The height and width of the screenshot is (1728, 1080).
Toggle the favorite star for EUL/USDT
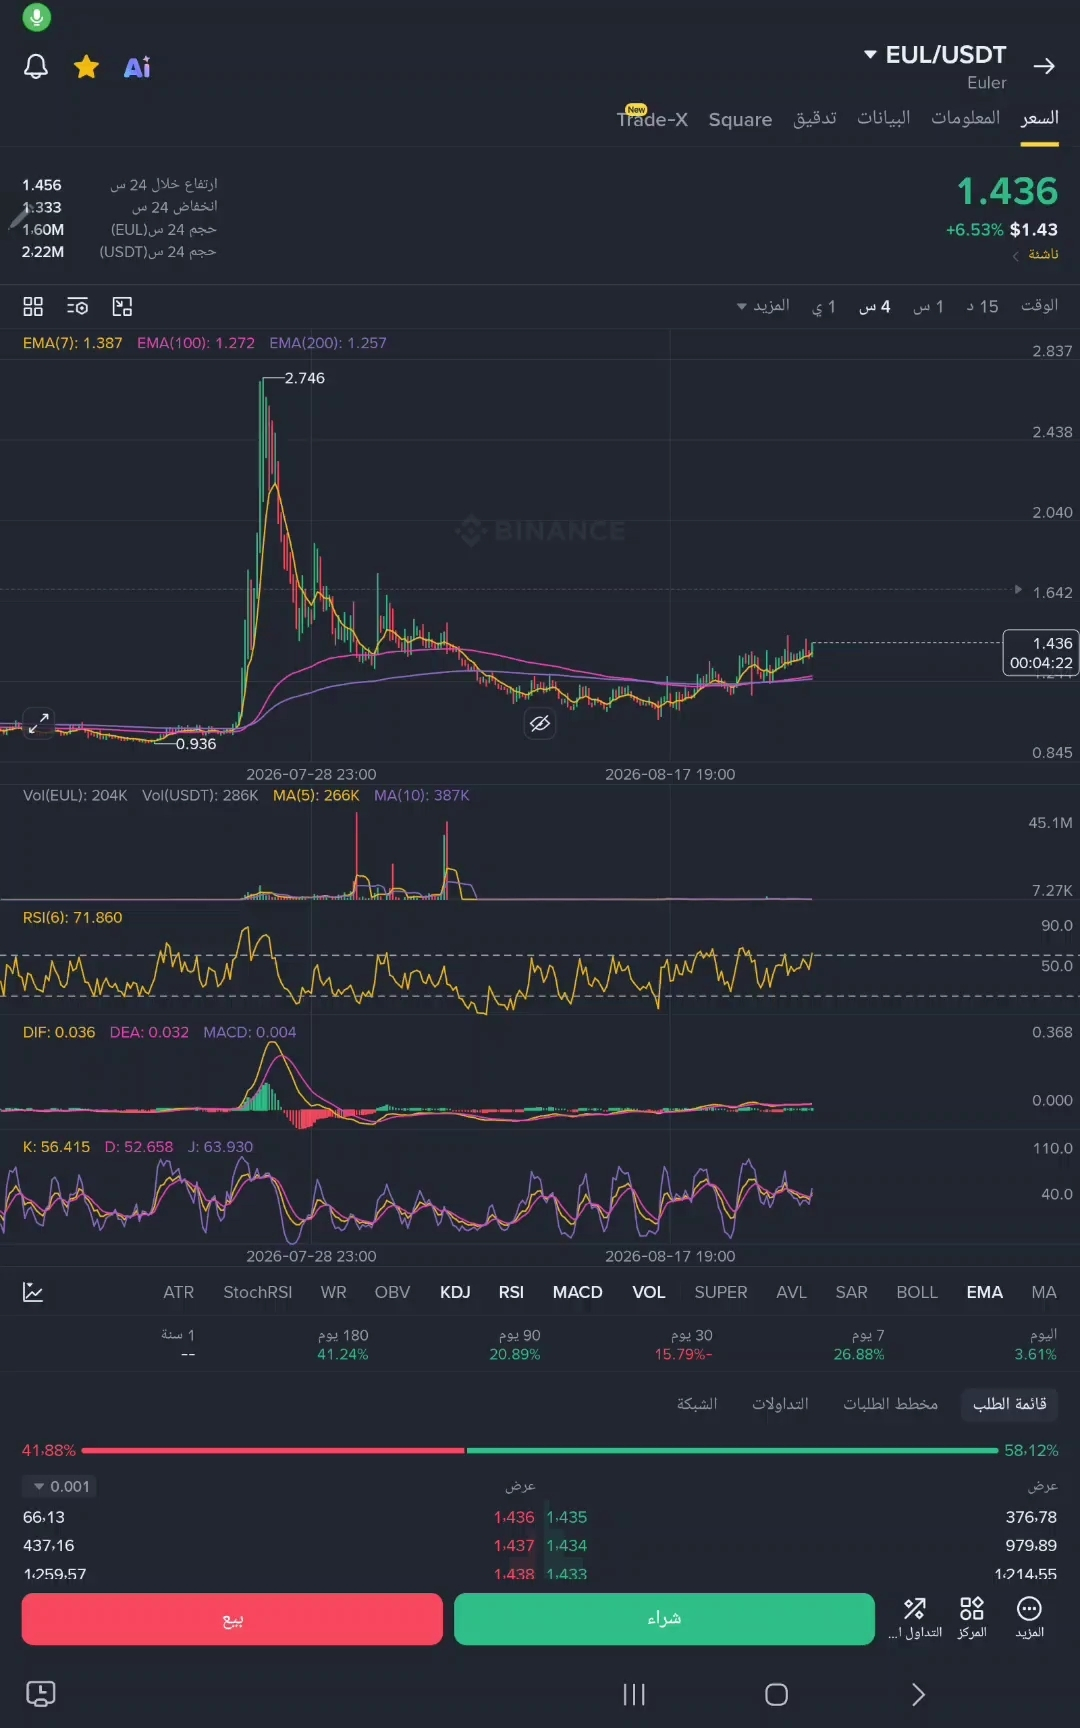coord(87,67)
